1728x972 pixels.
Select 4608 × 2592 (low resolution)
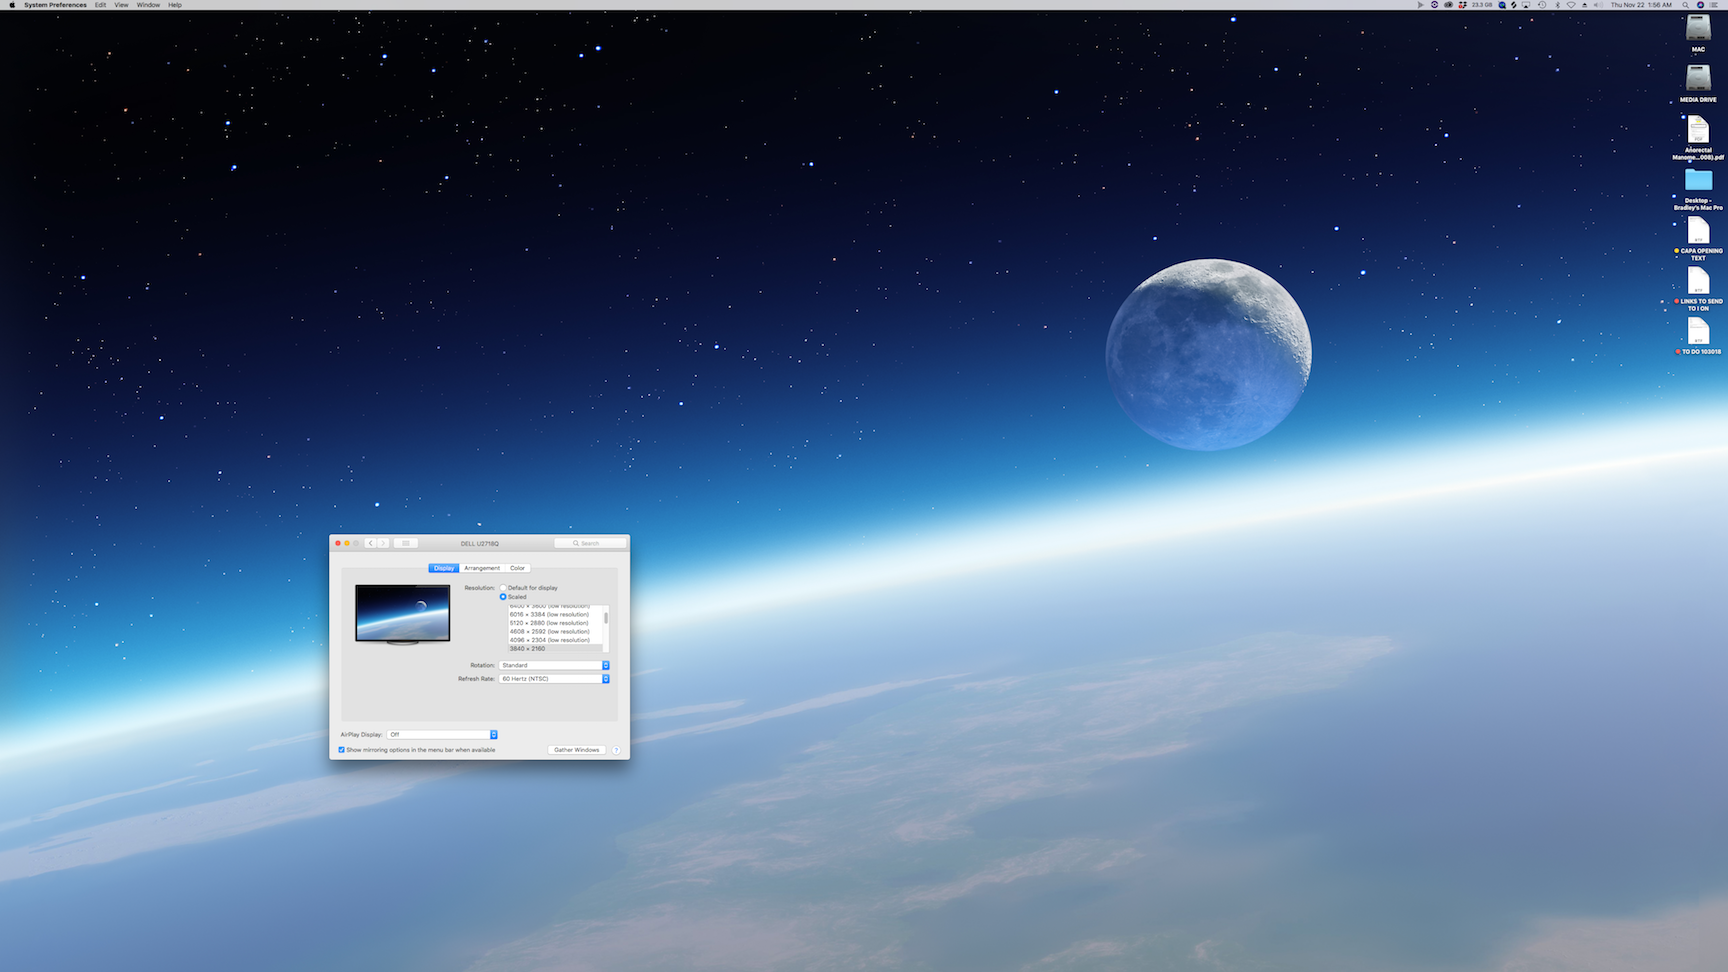coord(549,632)
